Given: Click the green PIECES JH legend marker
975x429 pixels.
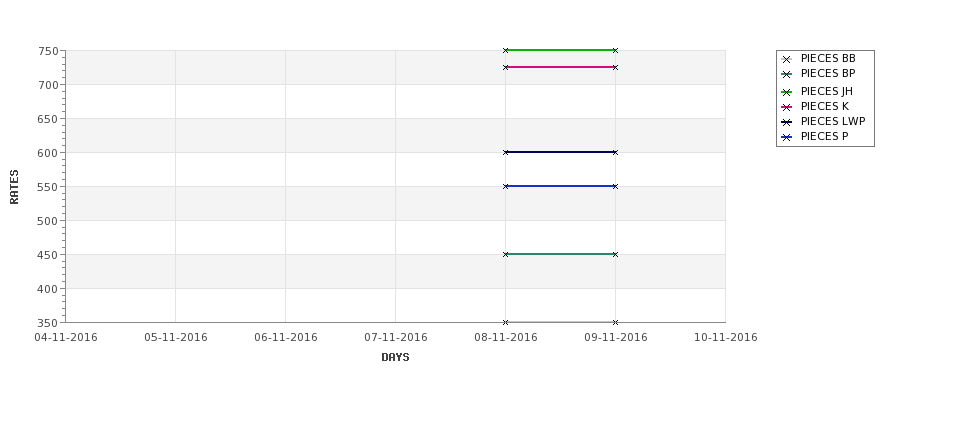Looking at the screenshot, I should (787, 92).
